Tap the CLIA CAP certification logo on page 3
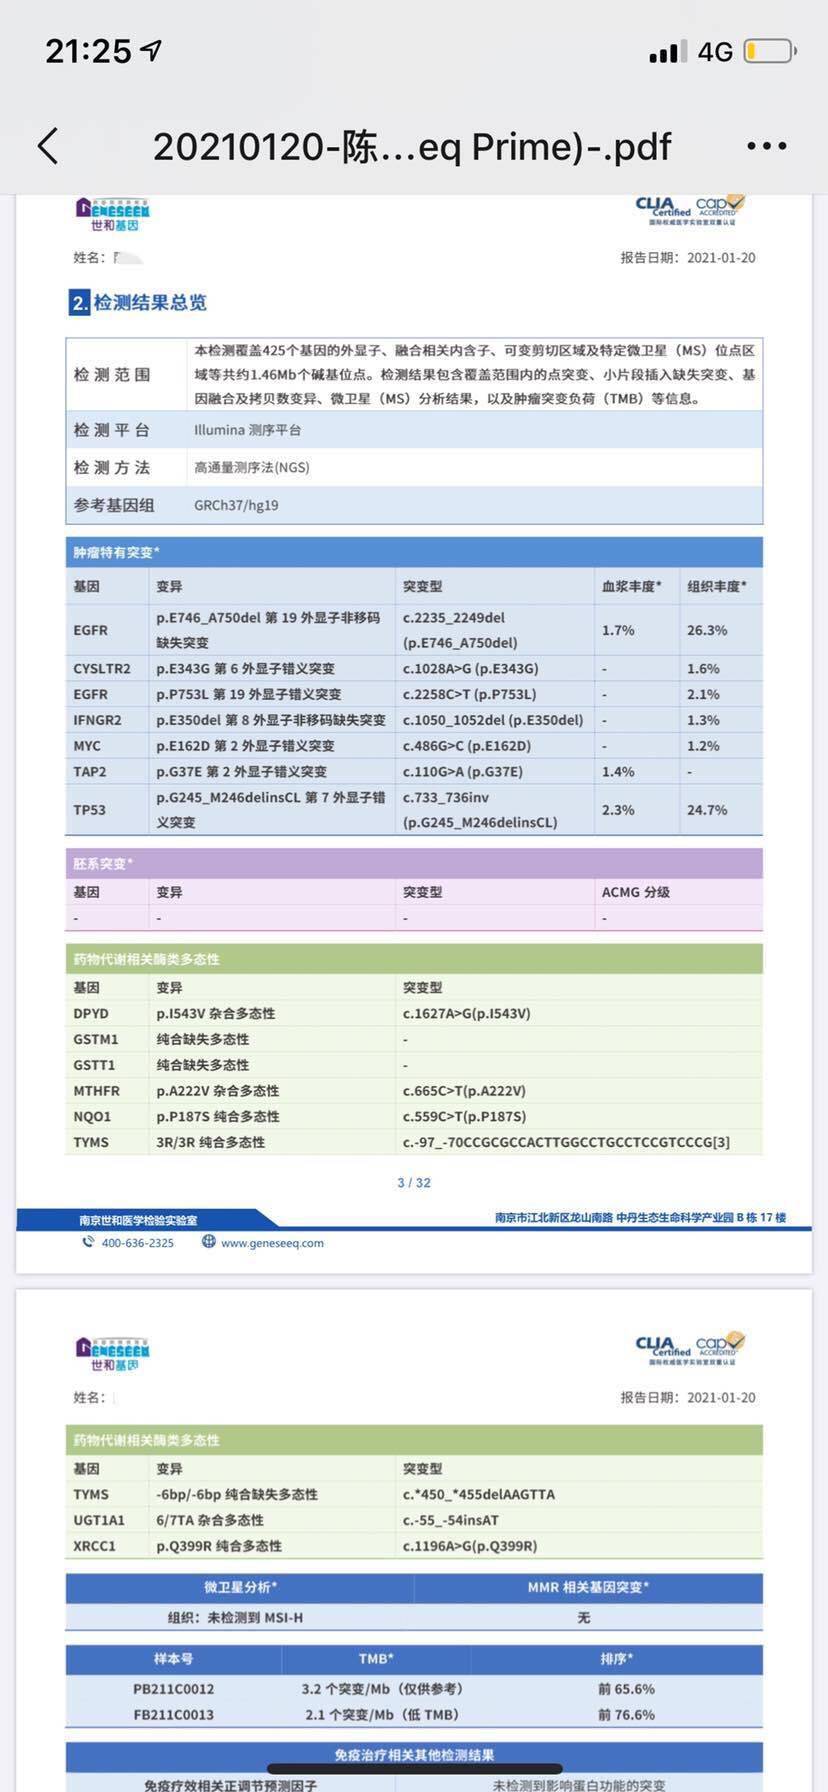 (x=690, y=210)
